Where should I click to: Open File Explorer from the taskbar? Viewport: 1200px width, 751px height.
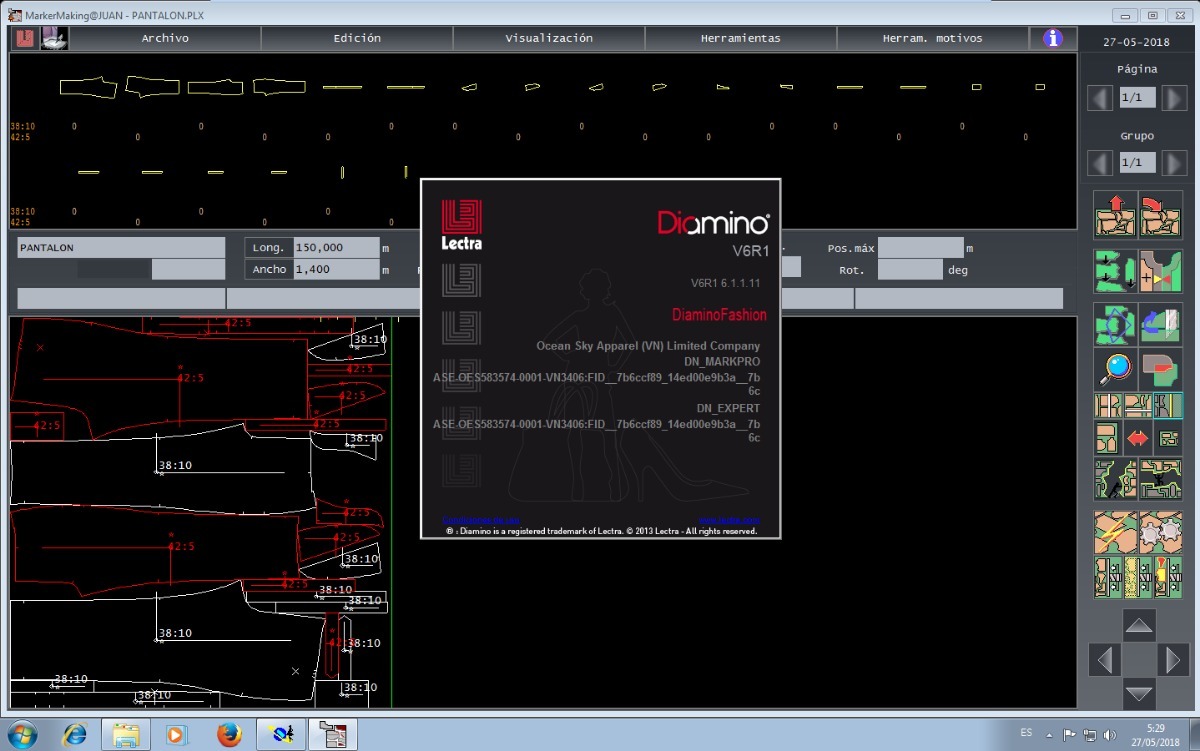coord(126,735)
